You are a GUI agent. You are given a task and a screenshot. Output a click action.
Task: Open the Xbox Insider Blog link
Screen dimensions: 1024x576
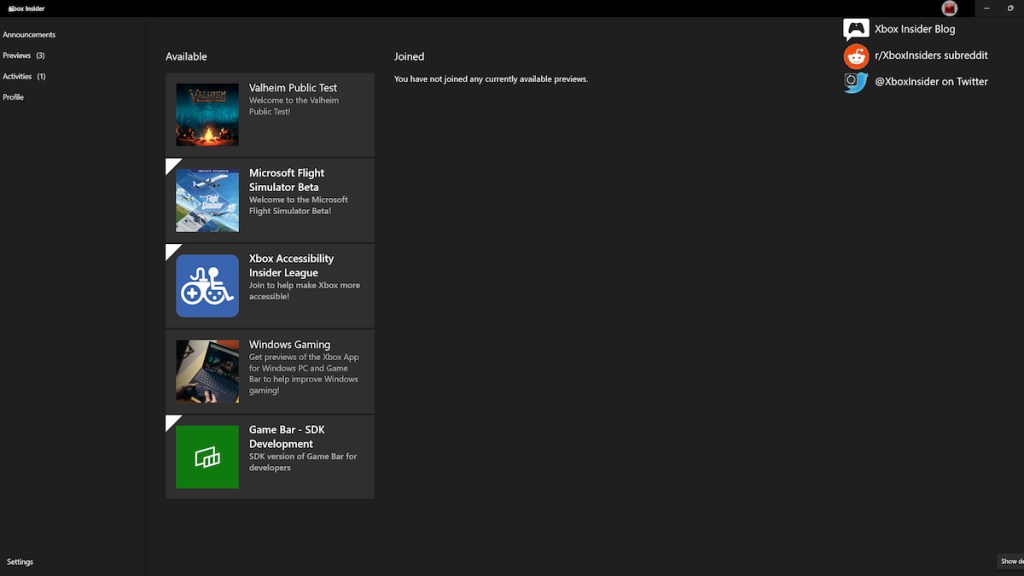pyautogui.click(x=914, y=29)
